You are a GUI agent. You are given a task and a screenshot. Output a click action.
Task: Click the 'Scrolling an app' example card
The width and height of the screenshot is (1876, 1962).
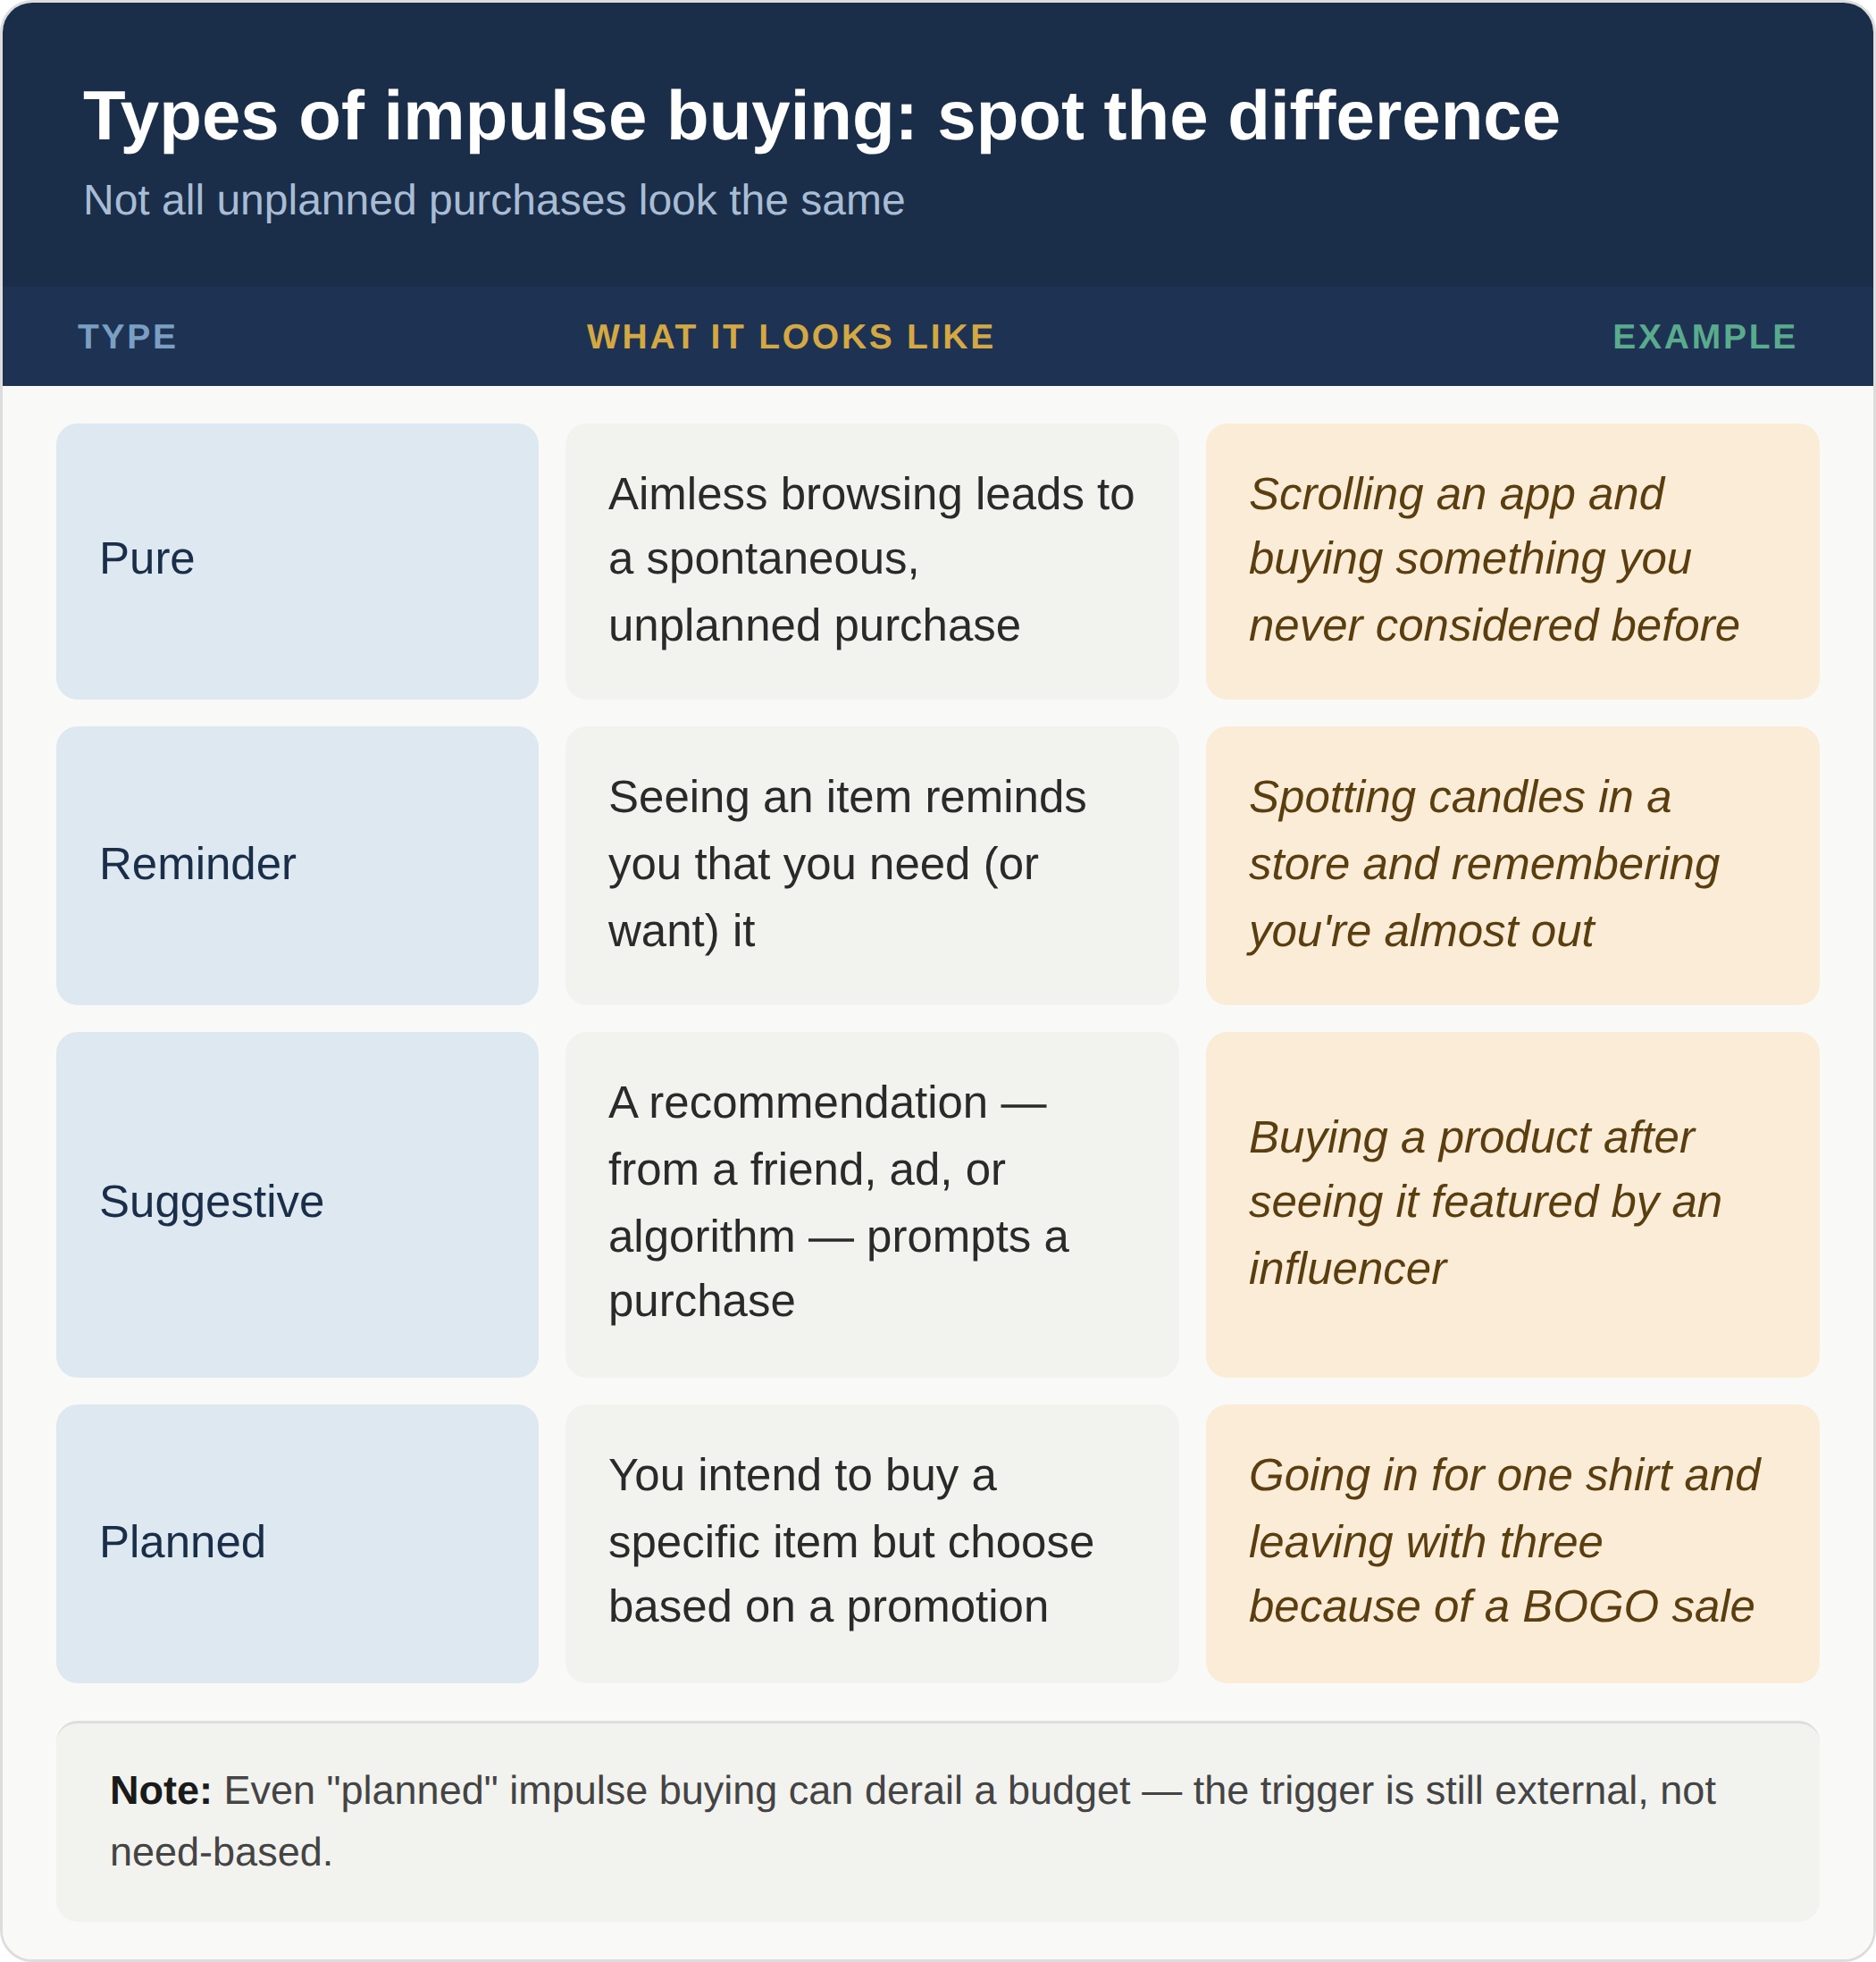click(x=1512, y=561)
